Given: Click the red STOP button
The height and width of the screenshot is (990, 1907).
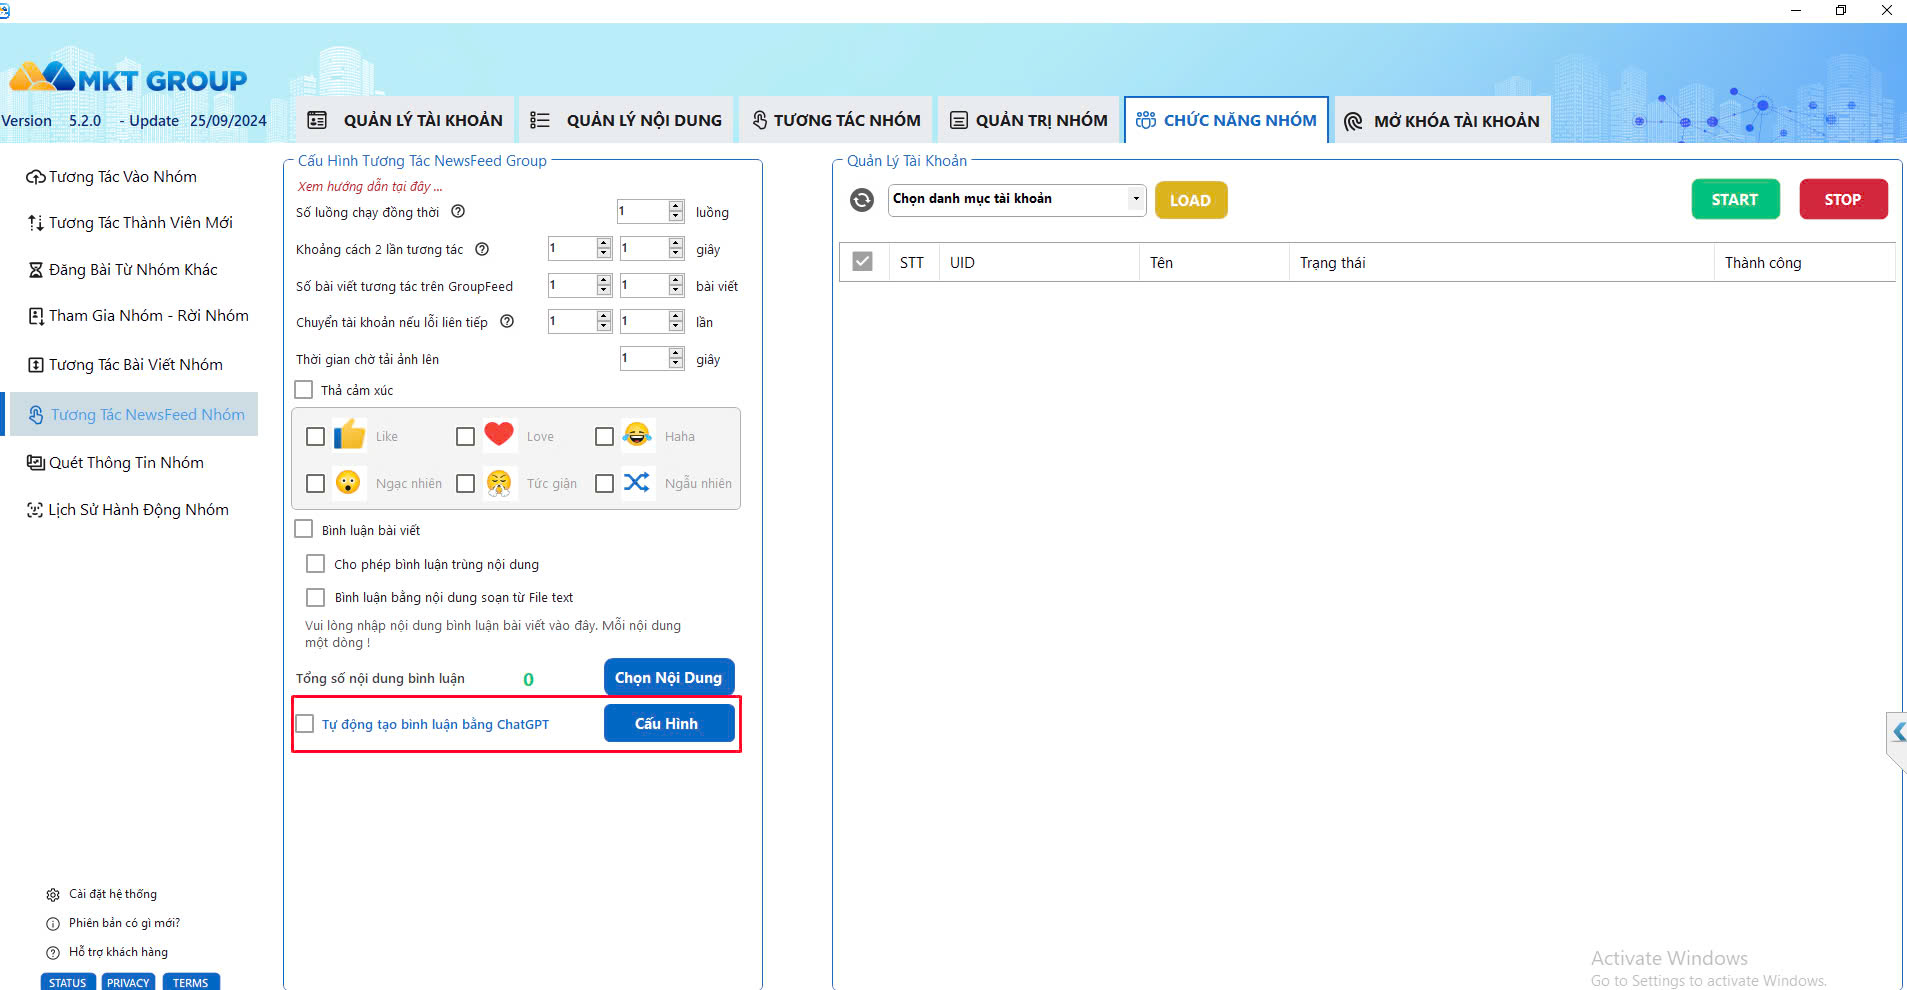Looking at the screenshot, I should click(1843, 199).
